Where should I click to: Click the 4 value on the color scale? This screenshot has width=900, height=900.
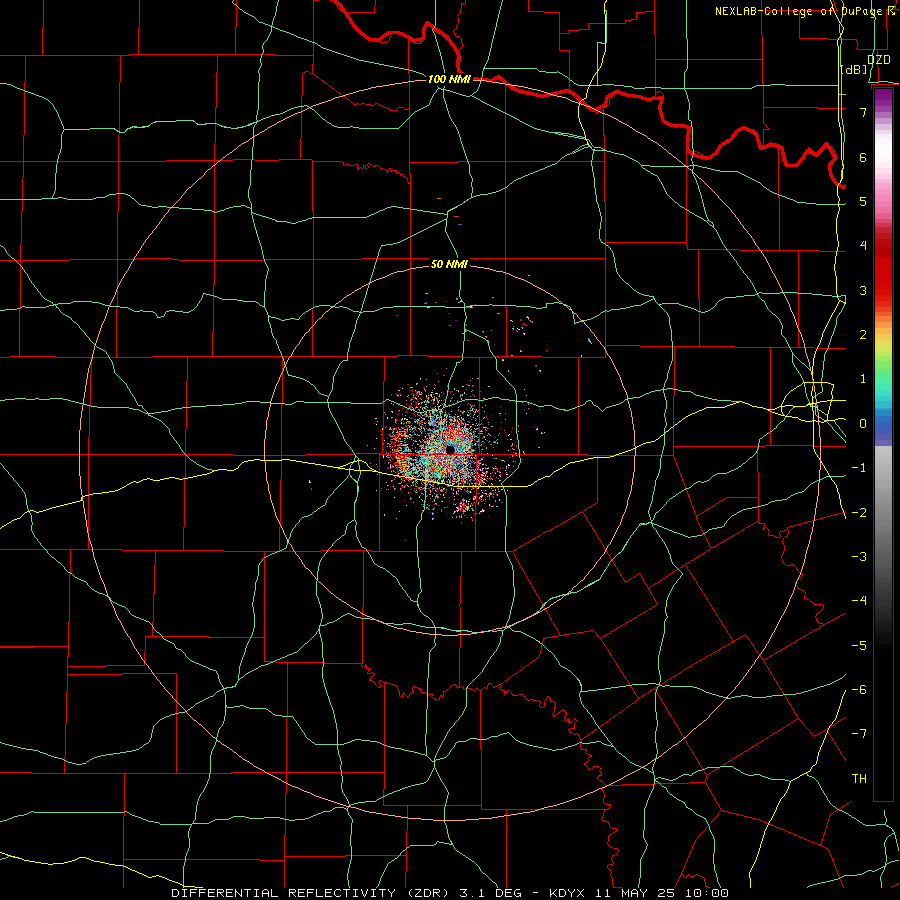tap(863, 245)
